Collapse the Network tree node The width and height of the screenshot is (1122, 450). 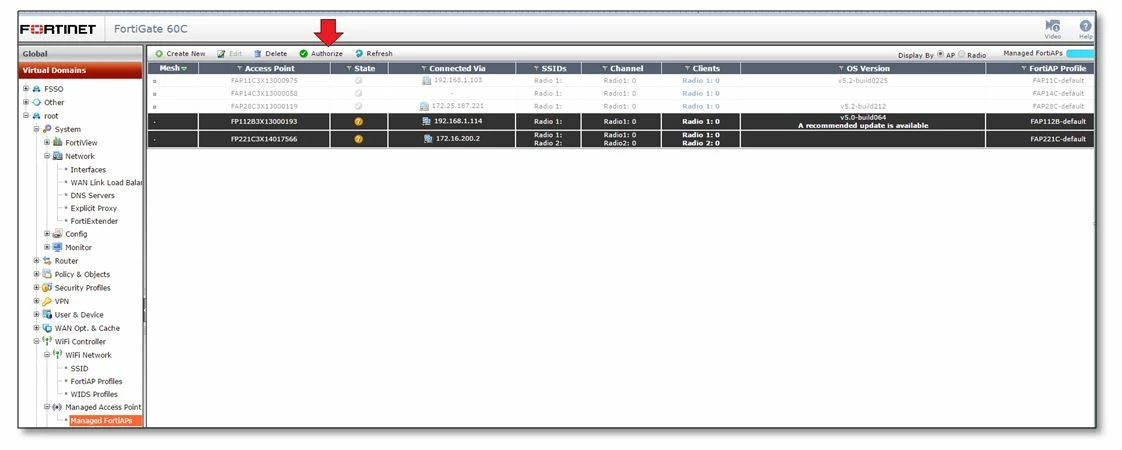(x=47, y=156)
